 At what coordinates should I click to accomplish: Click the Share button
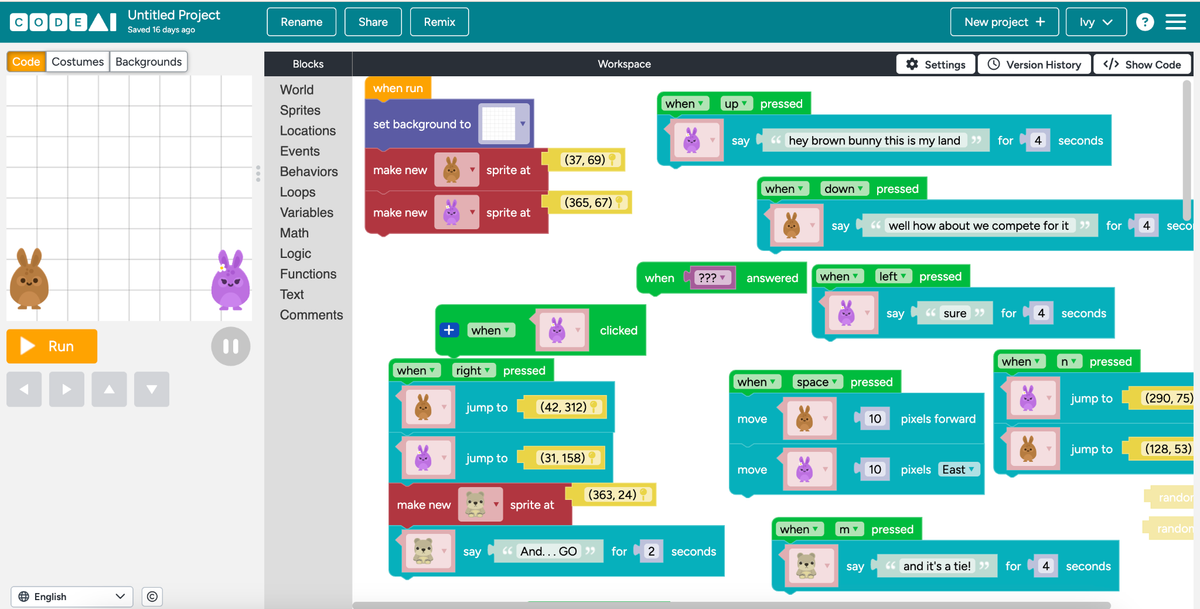point(373,22)
